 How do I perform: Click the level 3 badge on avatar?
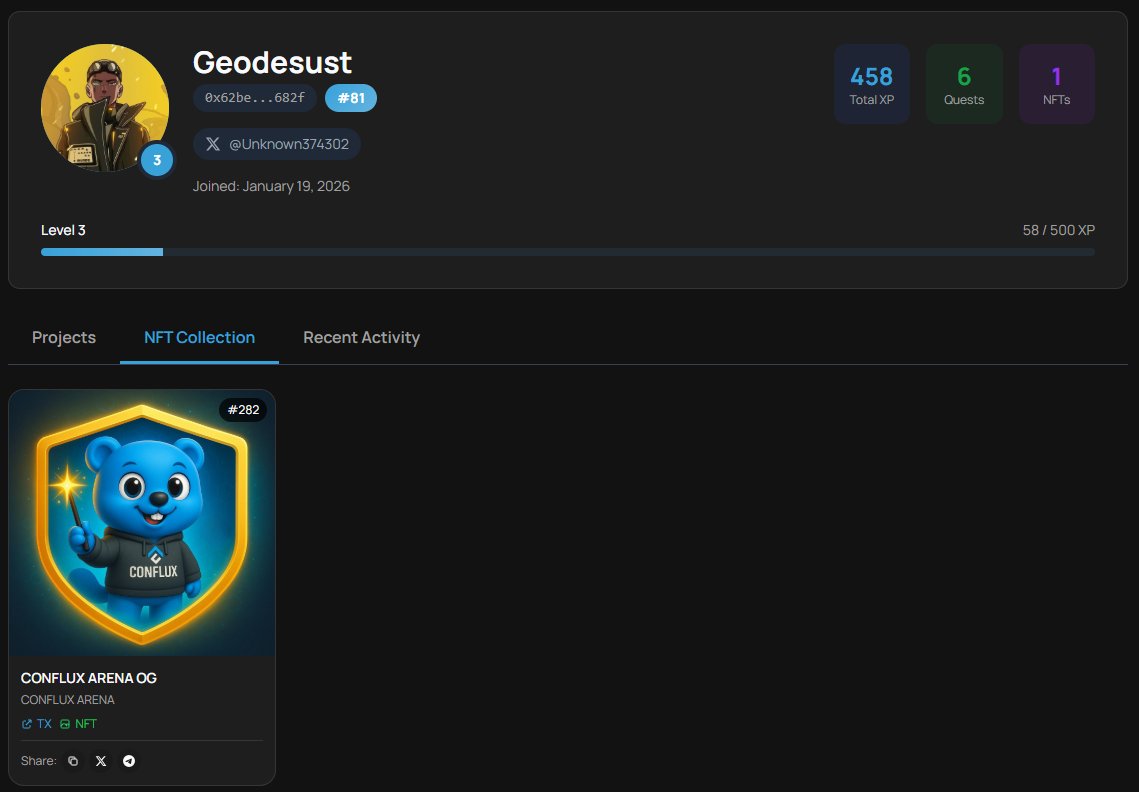(157, 160)
